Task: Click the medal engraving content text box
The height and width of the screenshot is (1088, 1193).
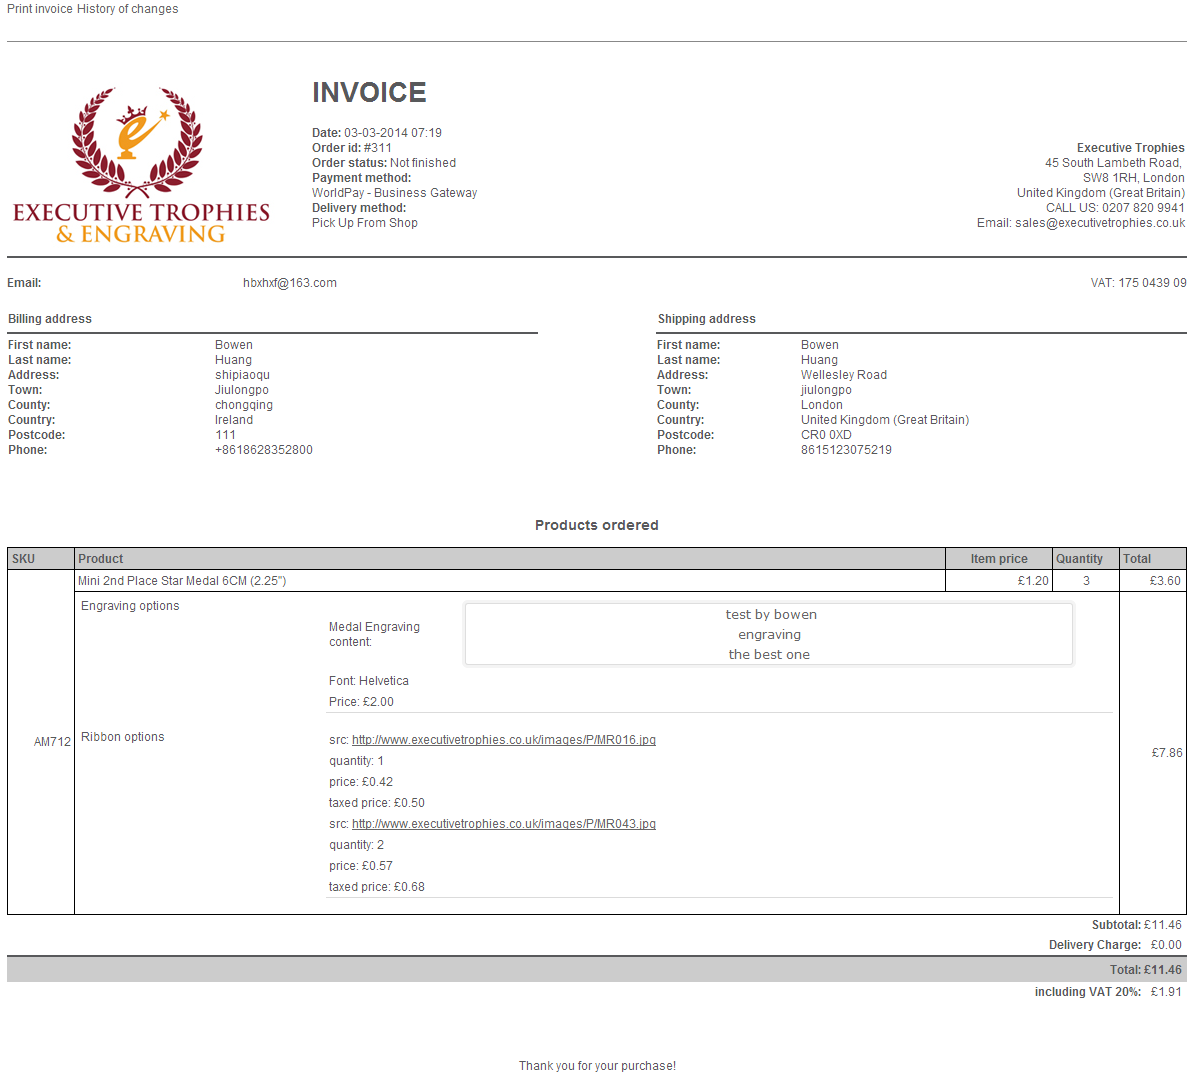Action: tap(768, 634)
